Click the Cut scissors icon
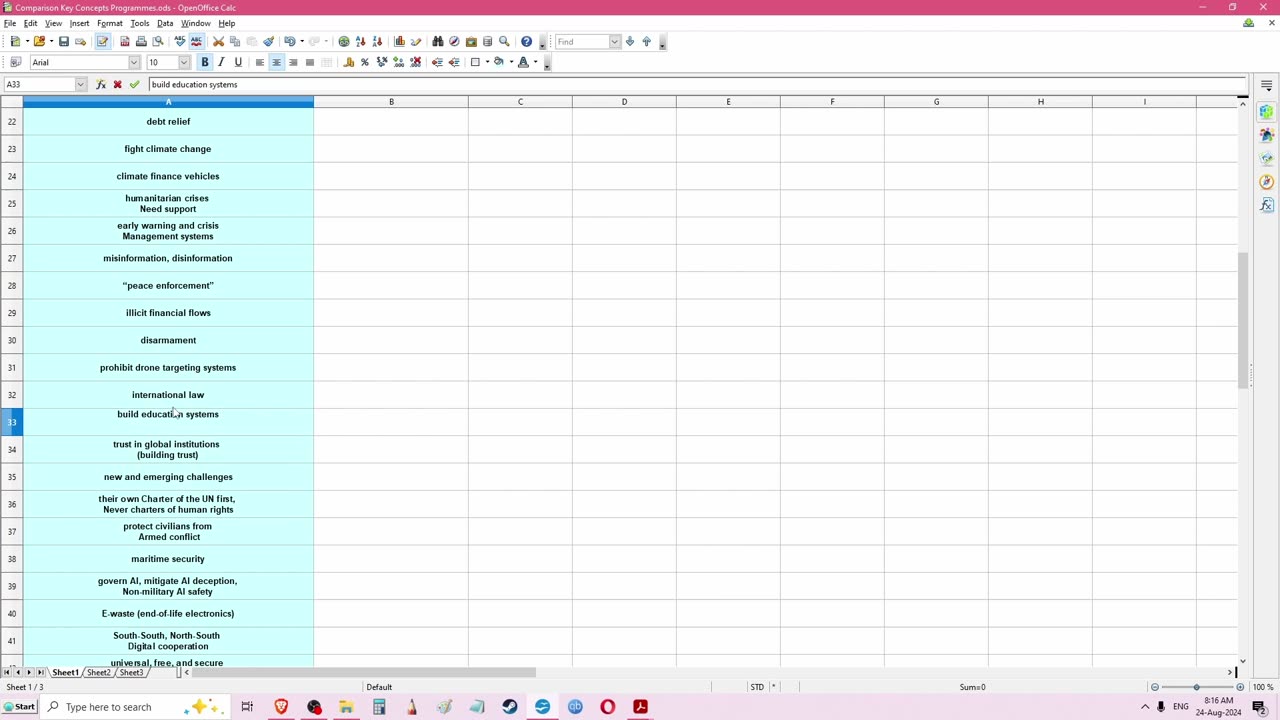This screenshot has width=1280, height=720. tap(218, 42)
